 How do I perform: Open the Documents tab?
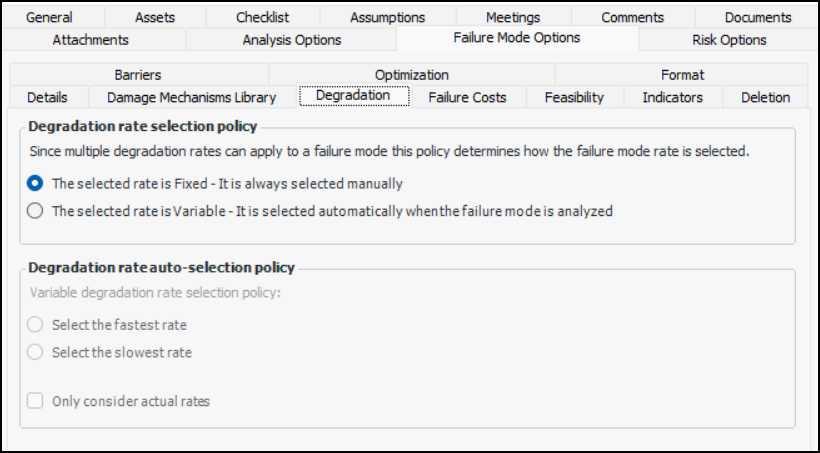point(758,17)
